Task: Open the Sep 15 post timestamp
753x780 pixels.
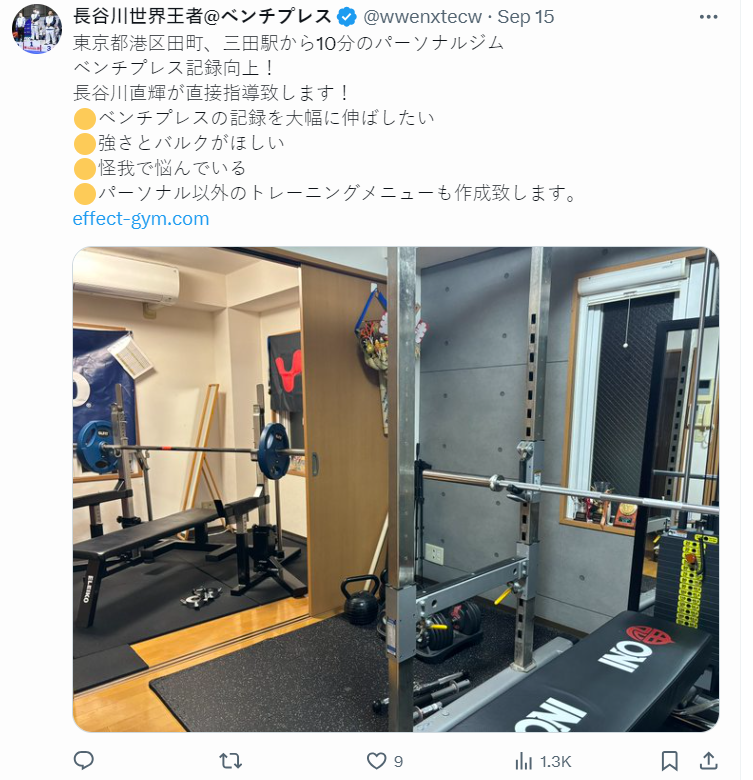Action: pos(526,17)
